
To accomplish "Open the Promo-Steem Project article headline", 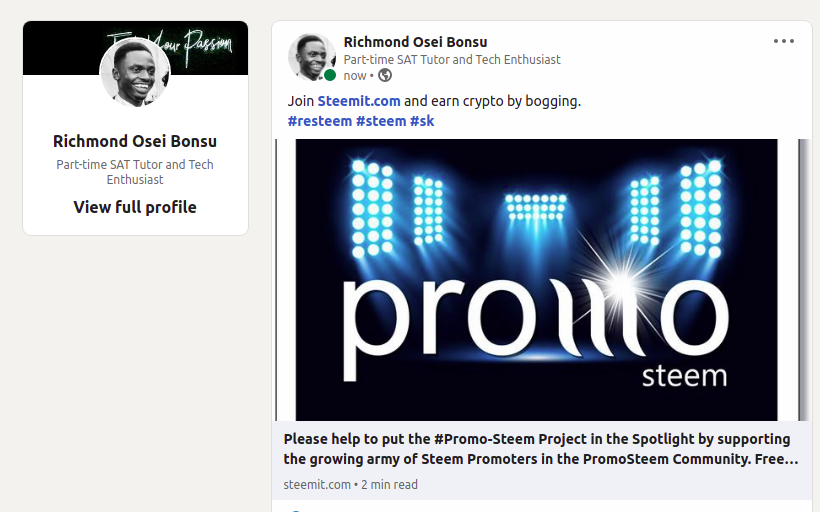I will coord(540,449).
